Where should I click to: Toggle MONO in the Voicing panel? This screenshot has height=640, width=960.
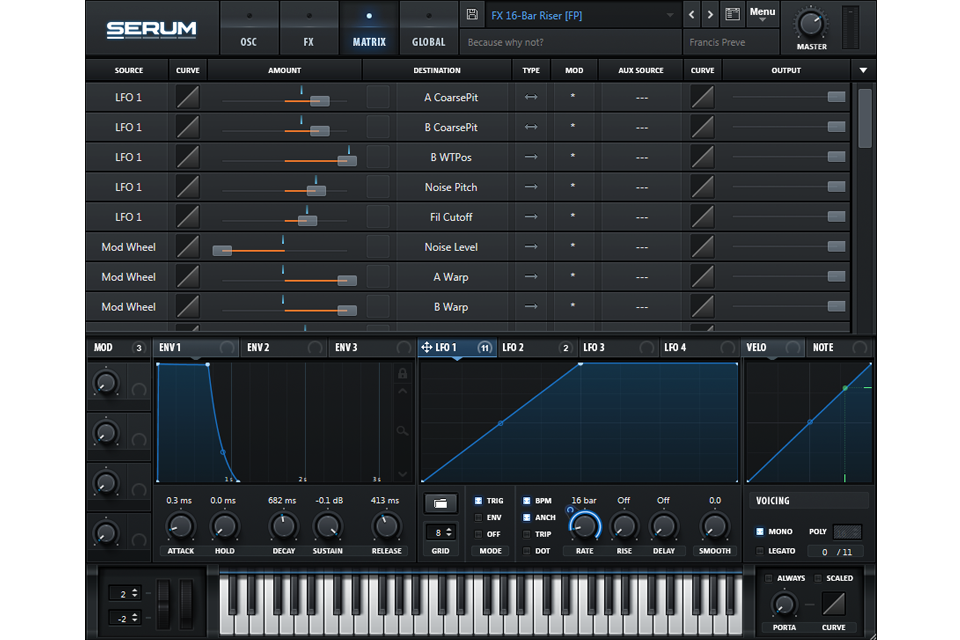pyautogui.click(x=774, y=532)
